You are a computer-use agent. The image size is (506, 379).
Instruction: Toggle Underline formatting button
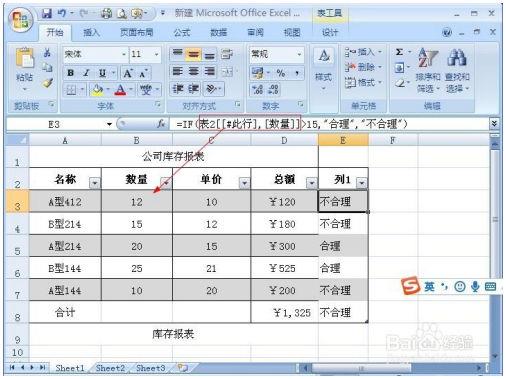(x=102, y=73)
